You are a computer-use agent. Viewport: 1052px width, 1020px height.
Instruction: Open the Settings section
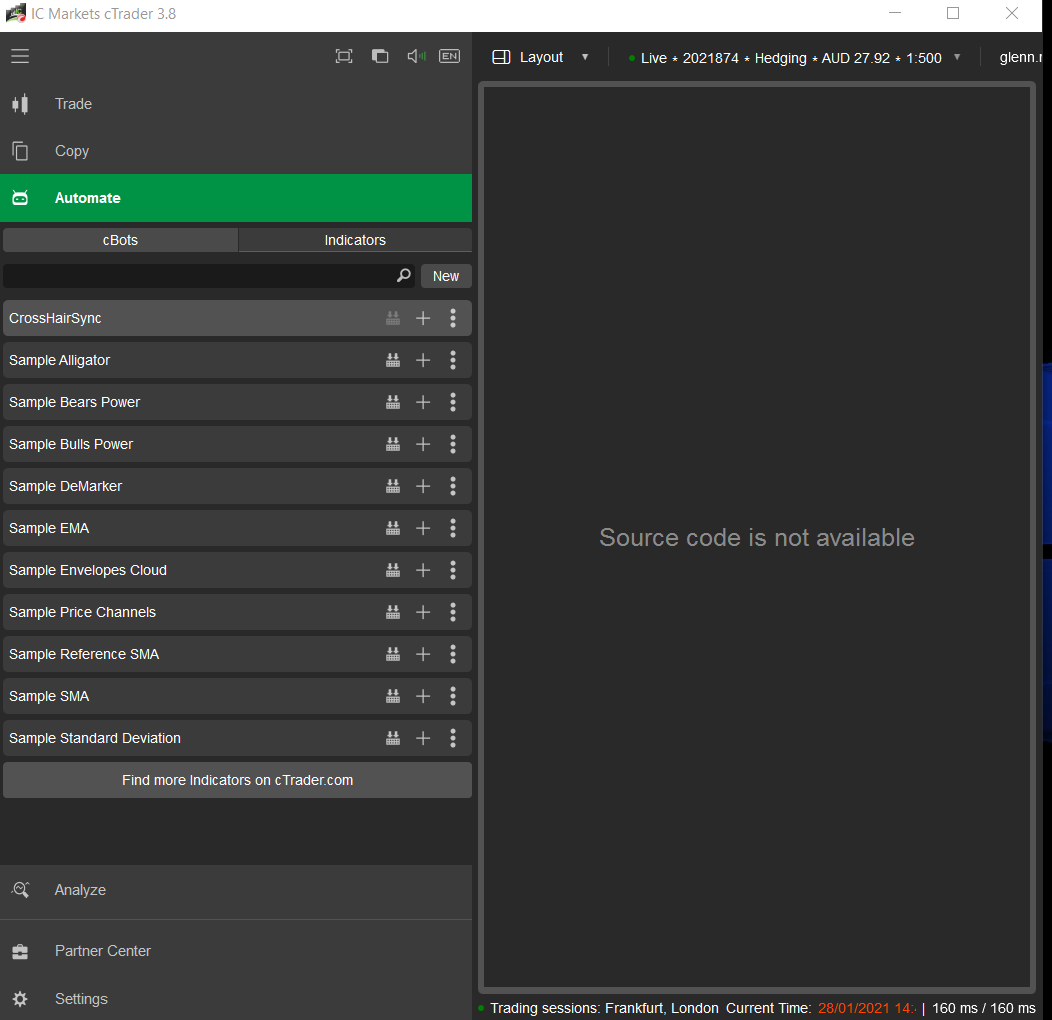point(236,999)
